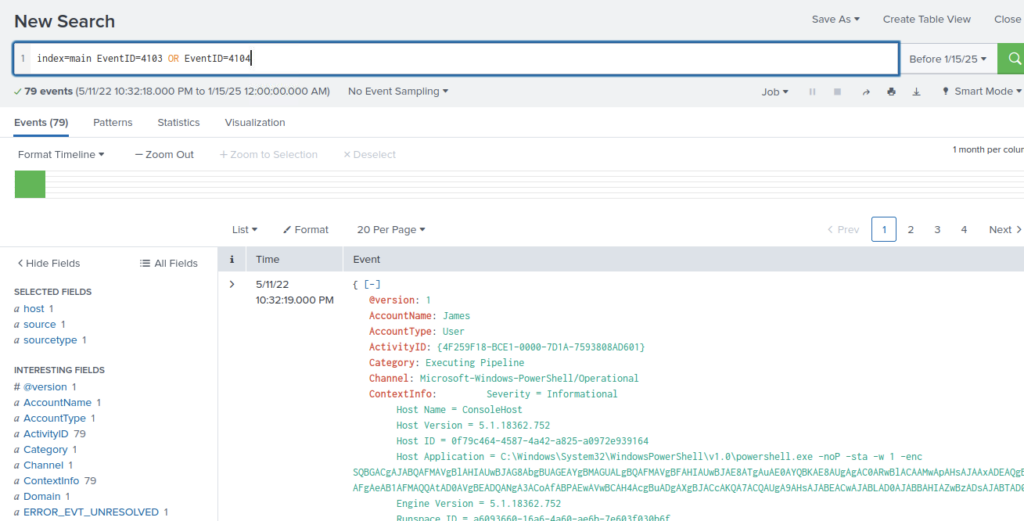This screenshot has width=1024, height=521.
Task: Open the Domain field in sidebar
Action: pyautogui.click(x=42, y=497)
